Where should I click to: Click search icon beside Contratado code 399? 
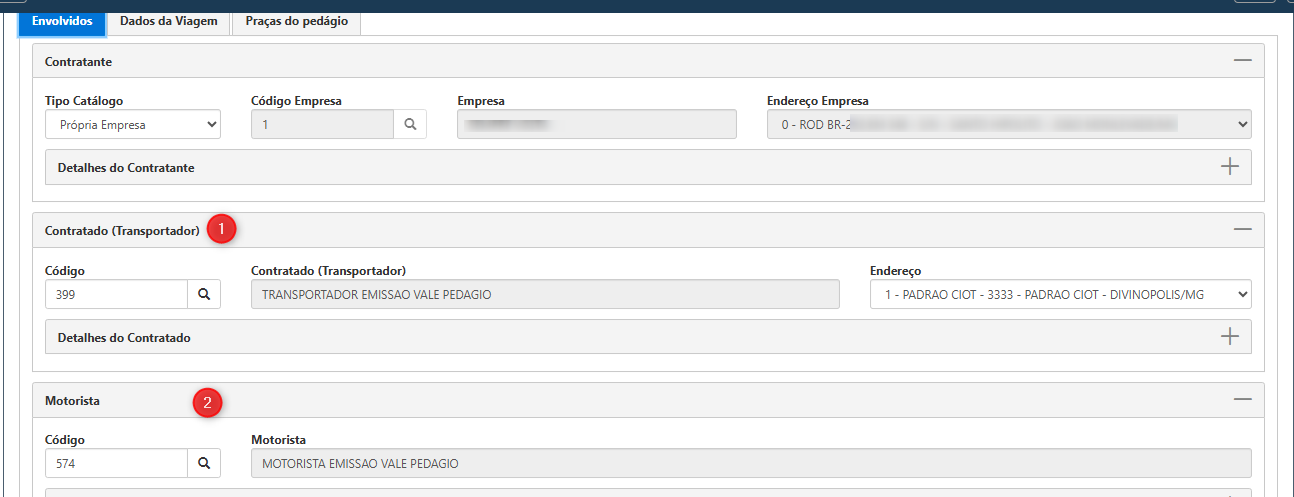click(x=204, y=294)
